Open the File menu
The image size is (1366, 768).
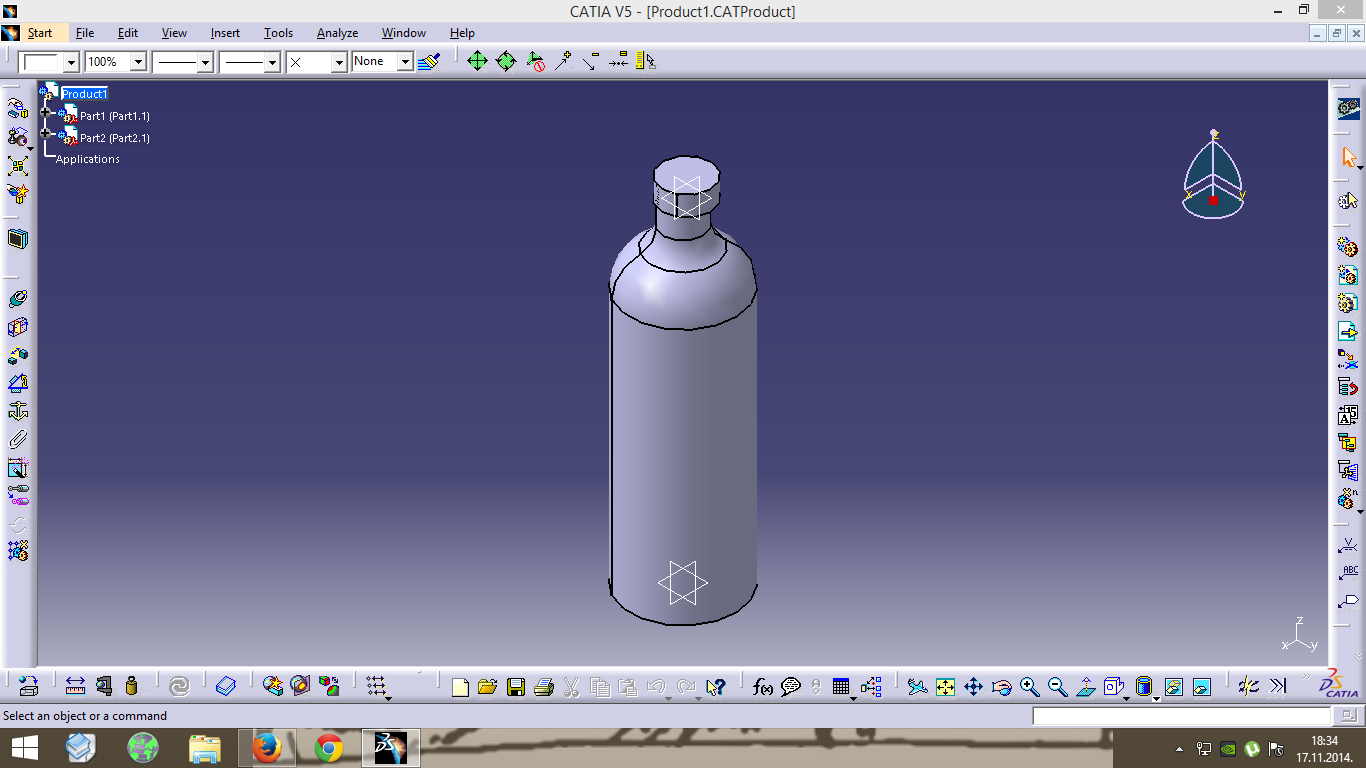[85, 33]
